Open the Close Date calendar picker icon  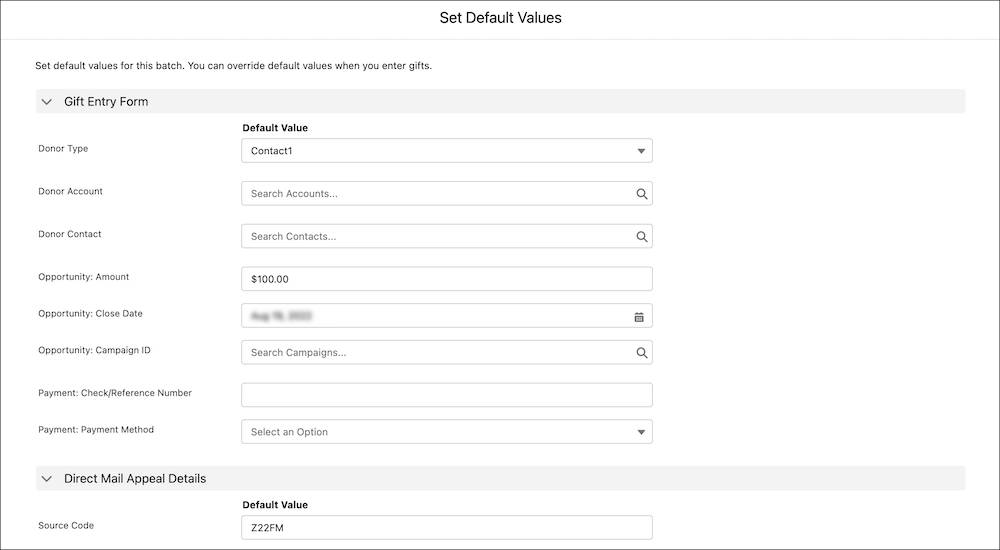(x=639, y=317)
